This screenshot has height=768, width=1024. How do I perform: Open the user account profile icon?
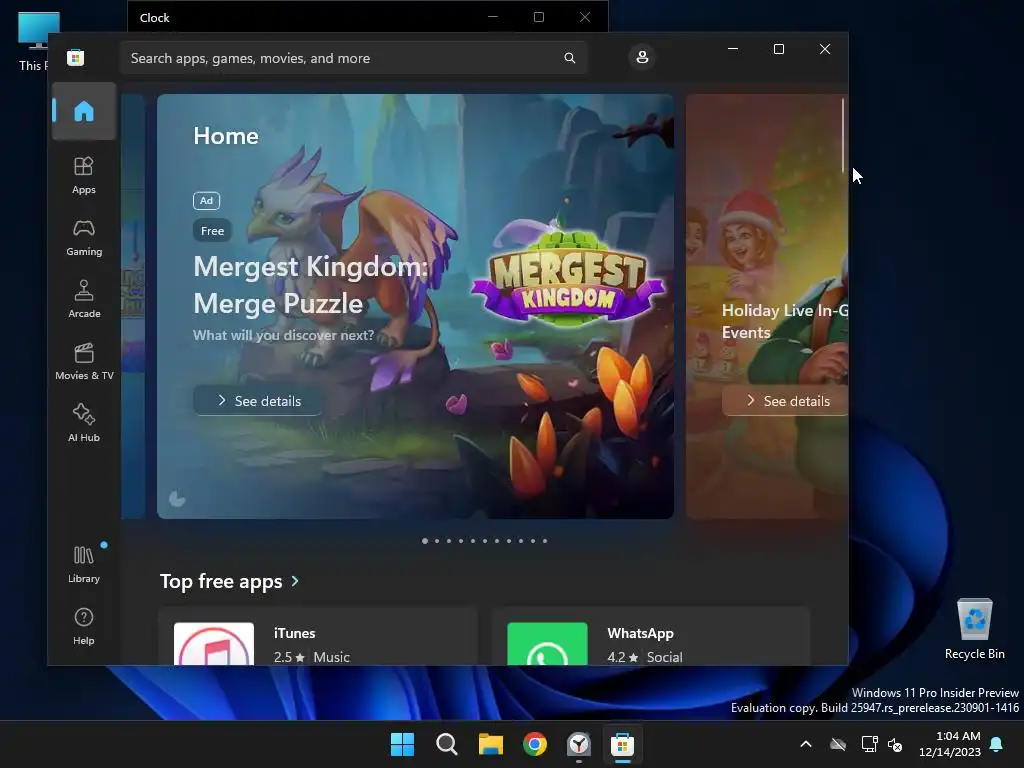click(642, 57)
